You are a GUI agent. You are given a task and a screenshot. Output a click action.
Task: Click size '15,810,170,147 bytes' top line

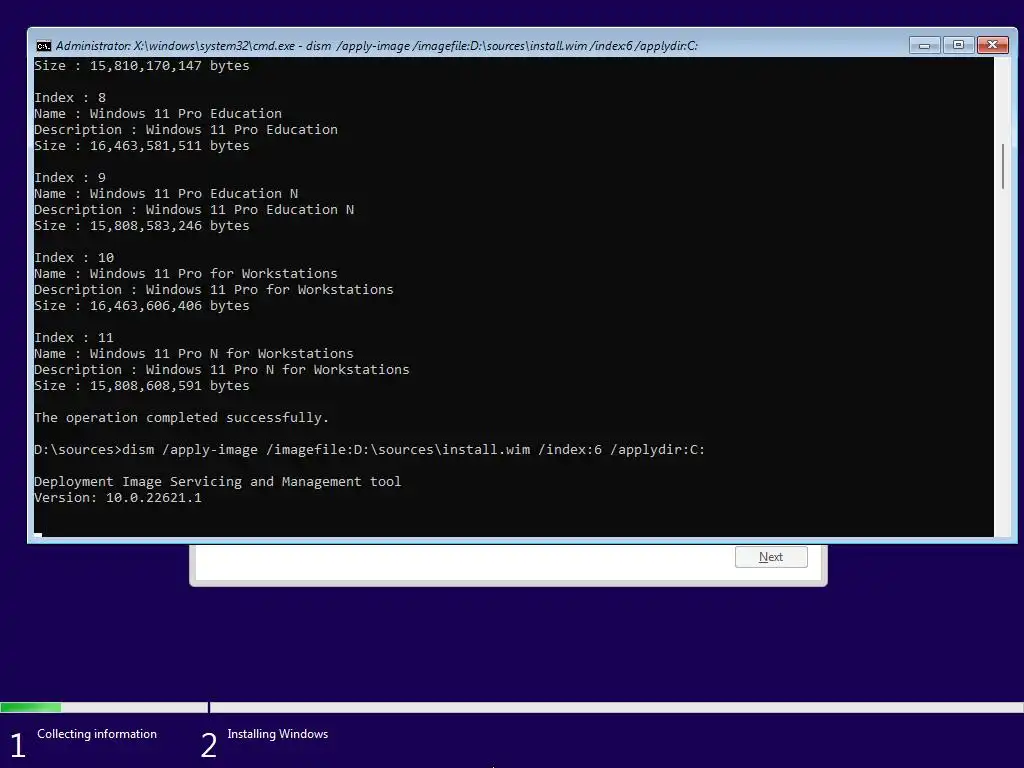pos(142,65)
